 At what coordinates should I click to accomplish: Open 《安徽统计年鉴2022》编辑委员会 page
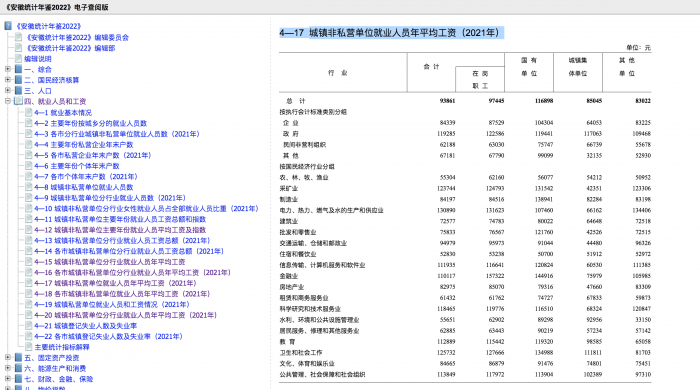pyautogui.click(x=78, y=37)
